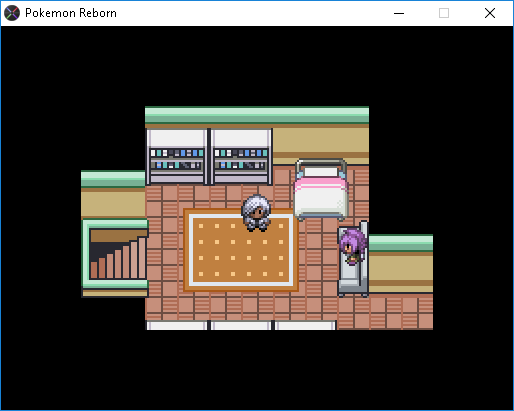Viewport: 514px width, 411px height.
Task: Click the purple-haired character at the computer
Action: 352,246
